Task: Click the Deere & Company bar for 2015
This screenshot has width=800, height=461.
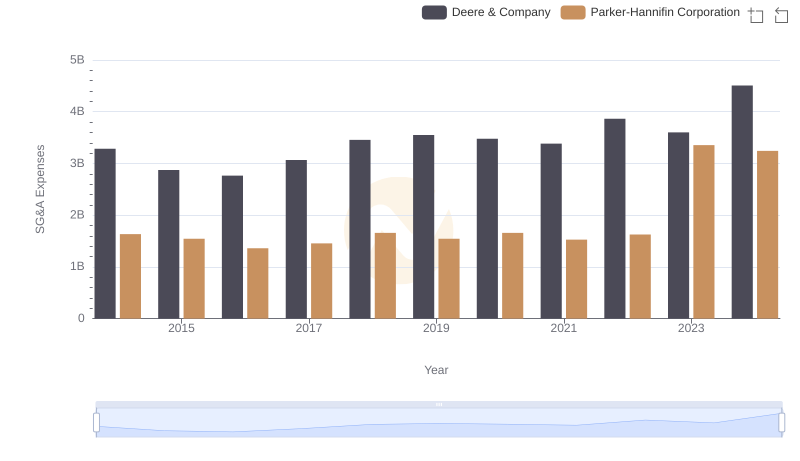Action: [x=169, y=244]
